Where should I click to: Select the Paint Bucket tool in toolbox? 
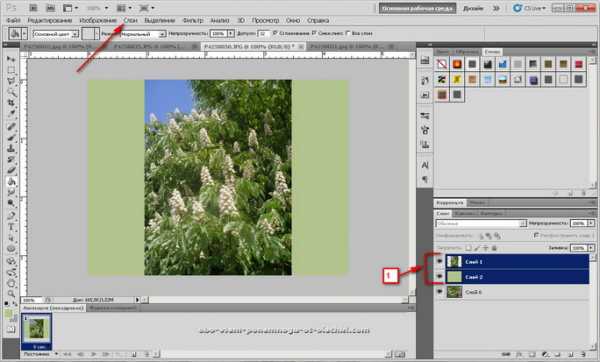point(11,181)
